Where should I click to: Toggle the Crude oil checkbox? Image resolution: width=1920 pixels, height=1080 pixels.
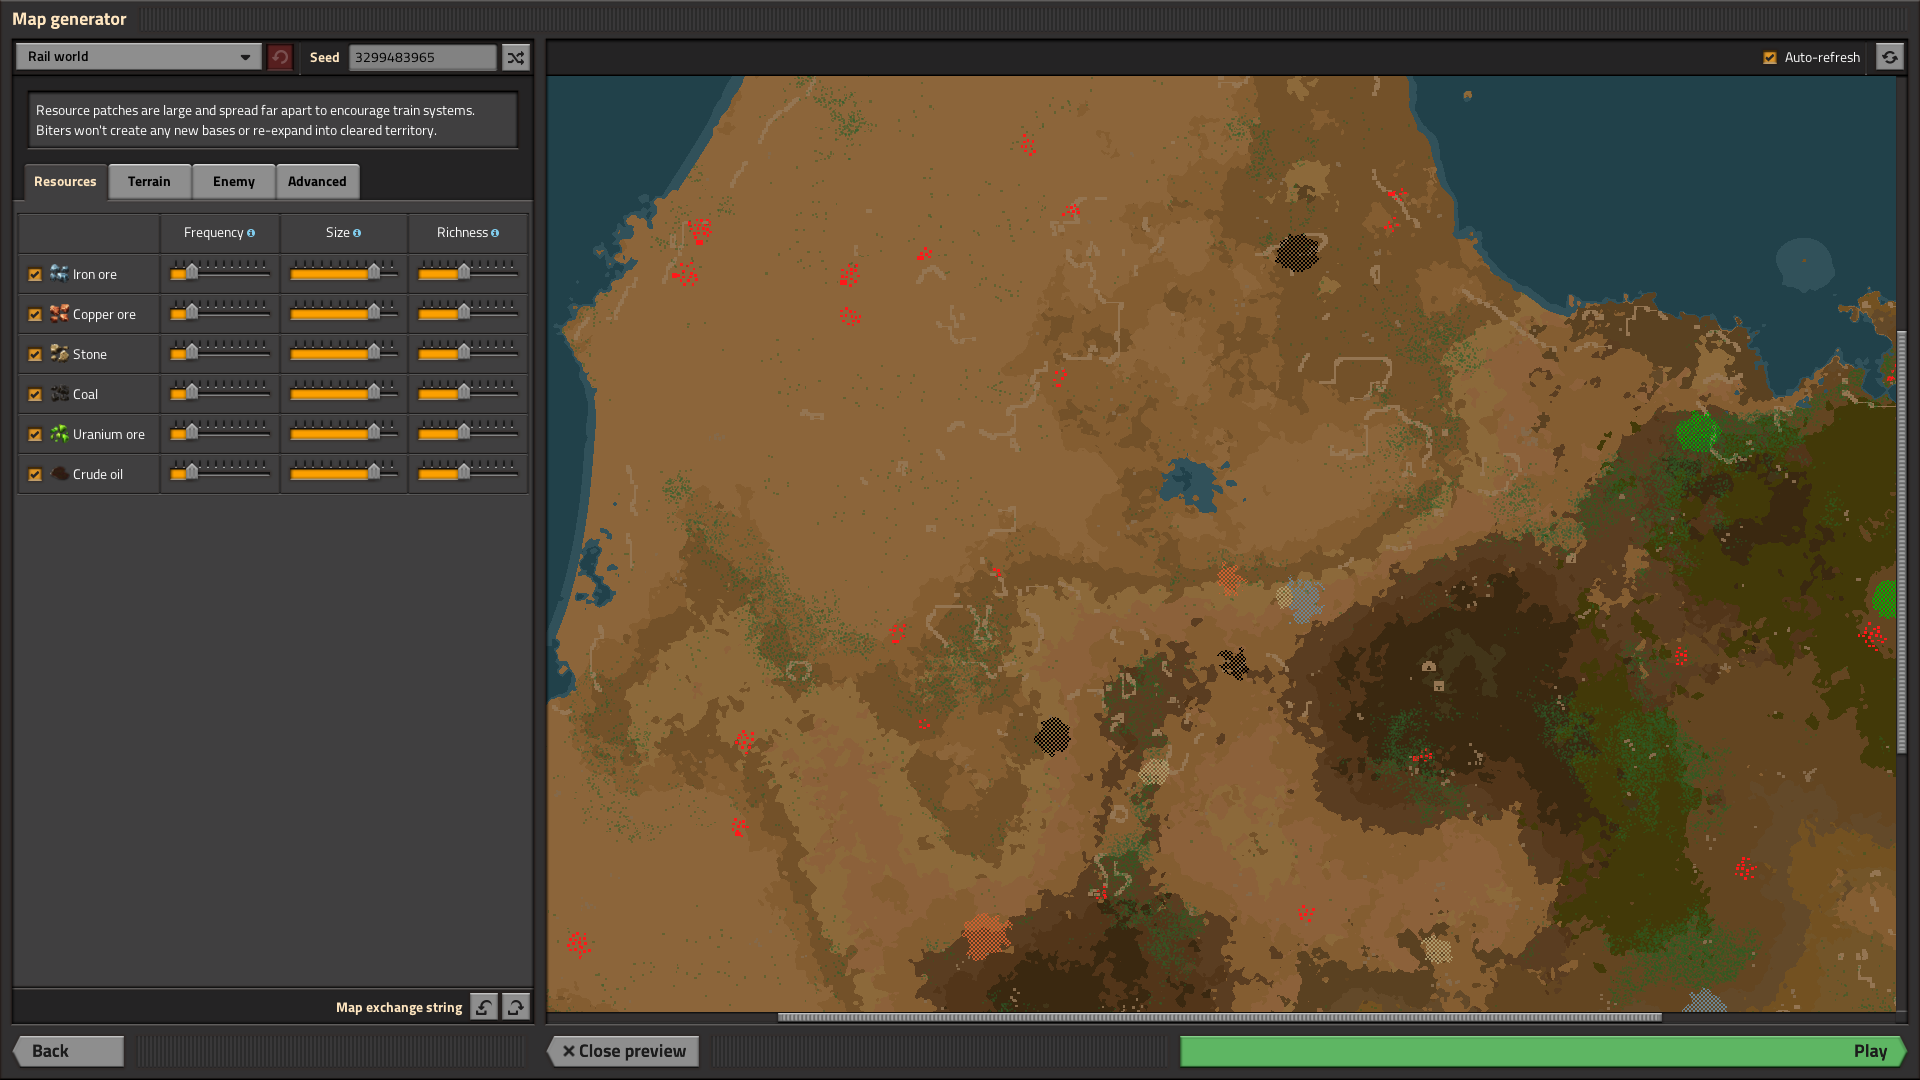point(35,474)
